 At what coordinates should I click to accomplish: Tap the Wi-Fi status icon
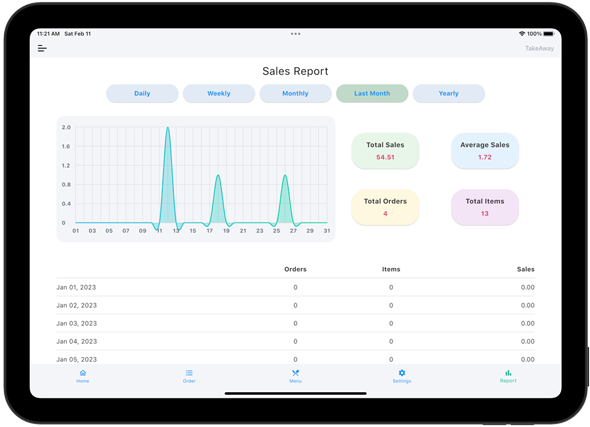click(x=522, y=34)
